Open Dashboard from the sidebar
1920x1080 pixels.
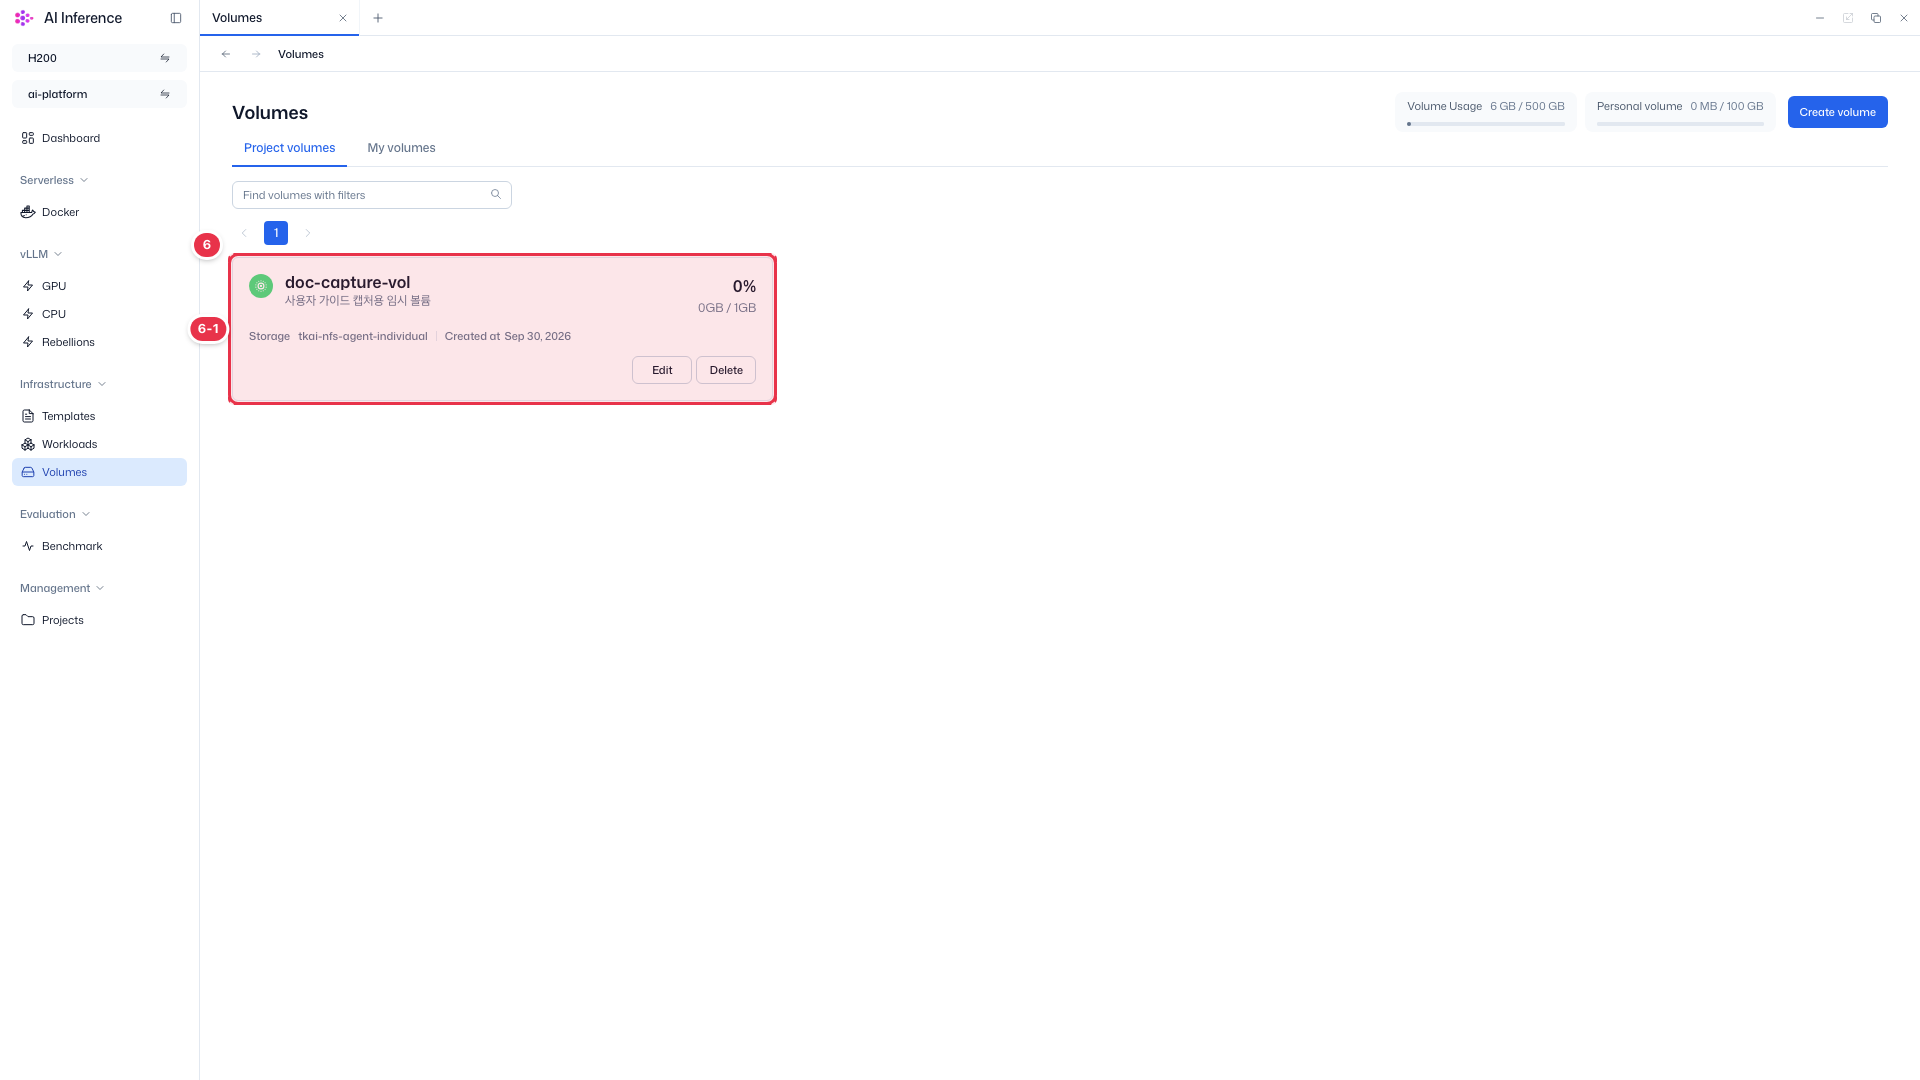coord(99,138)
